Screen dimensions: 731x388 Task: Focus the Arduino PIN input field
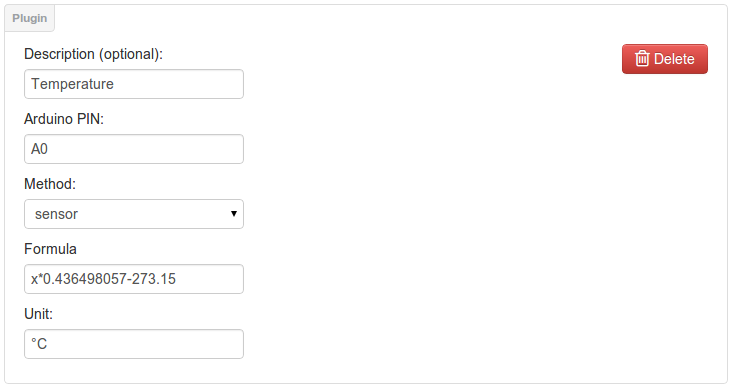pos(134,149)
